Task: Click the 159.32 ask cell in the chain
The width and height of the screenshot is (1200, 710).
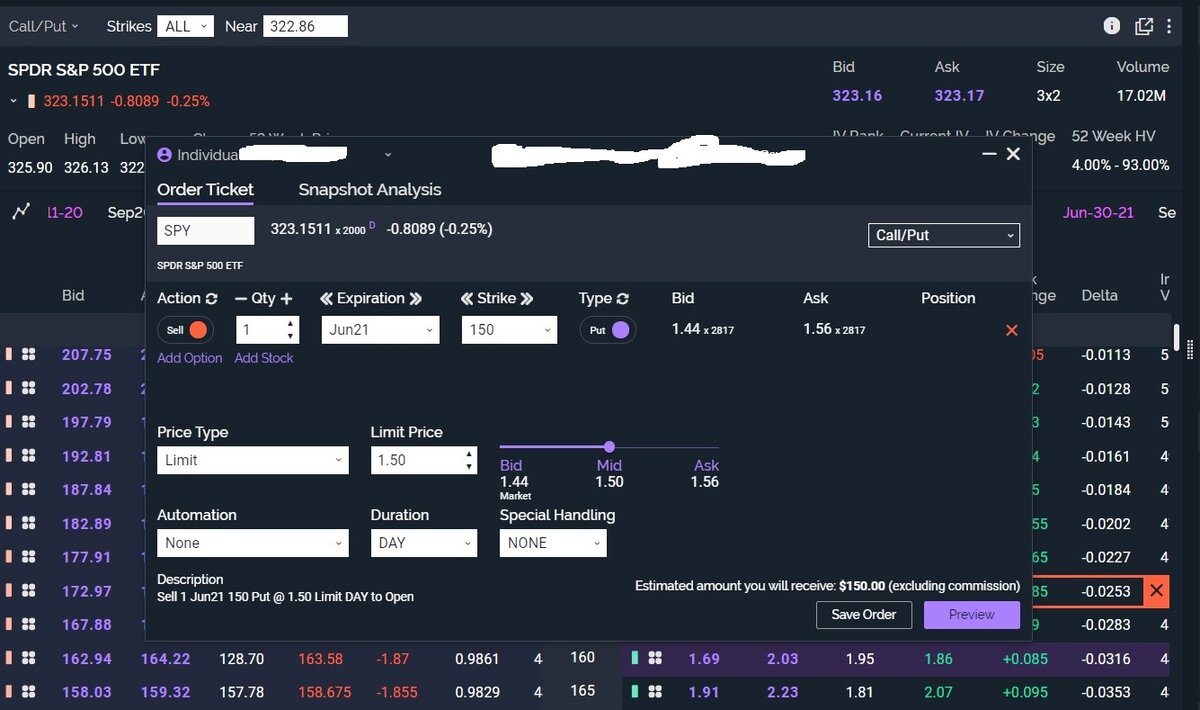Action: click(165, 692)
